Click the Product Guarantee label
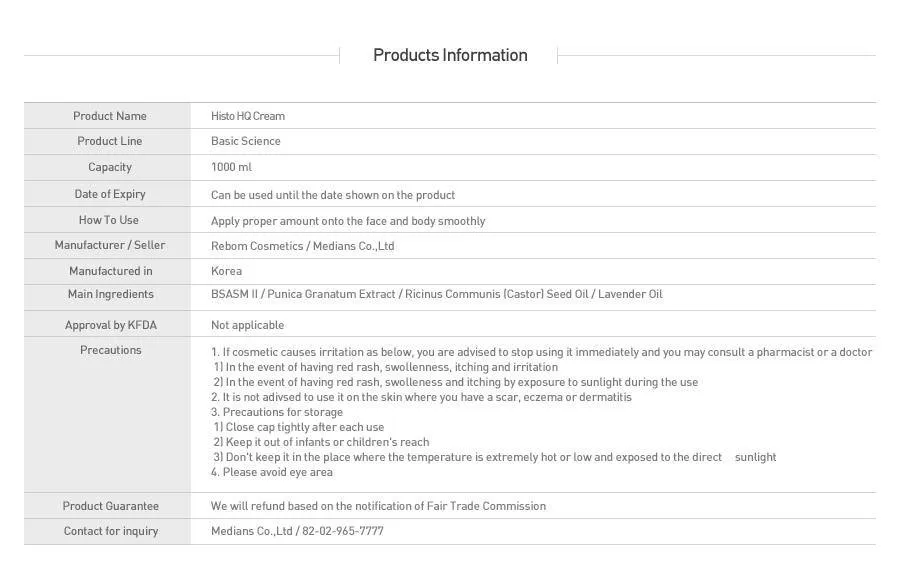 (111, 506)
